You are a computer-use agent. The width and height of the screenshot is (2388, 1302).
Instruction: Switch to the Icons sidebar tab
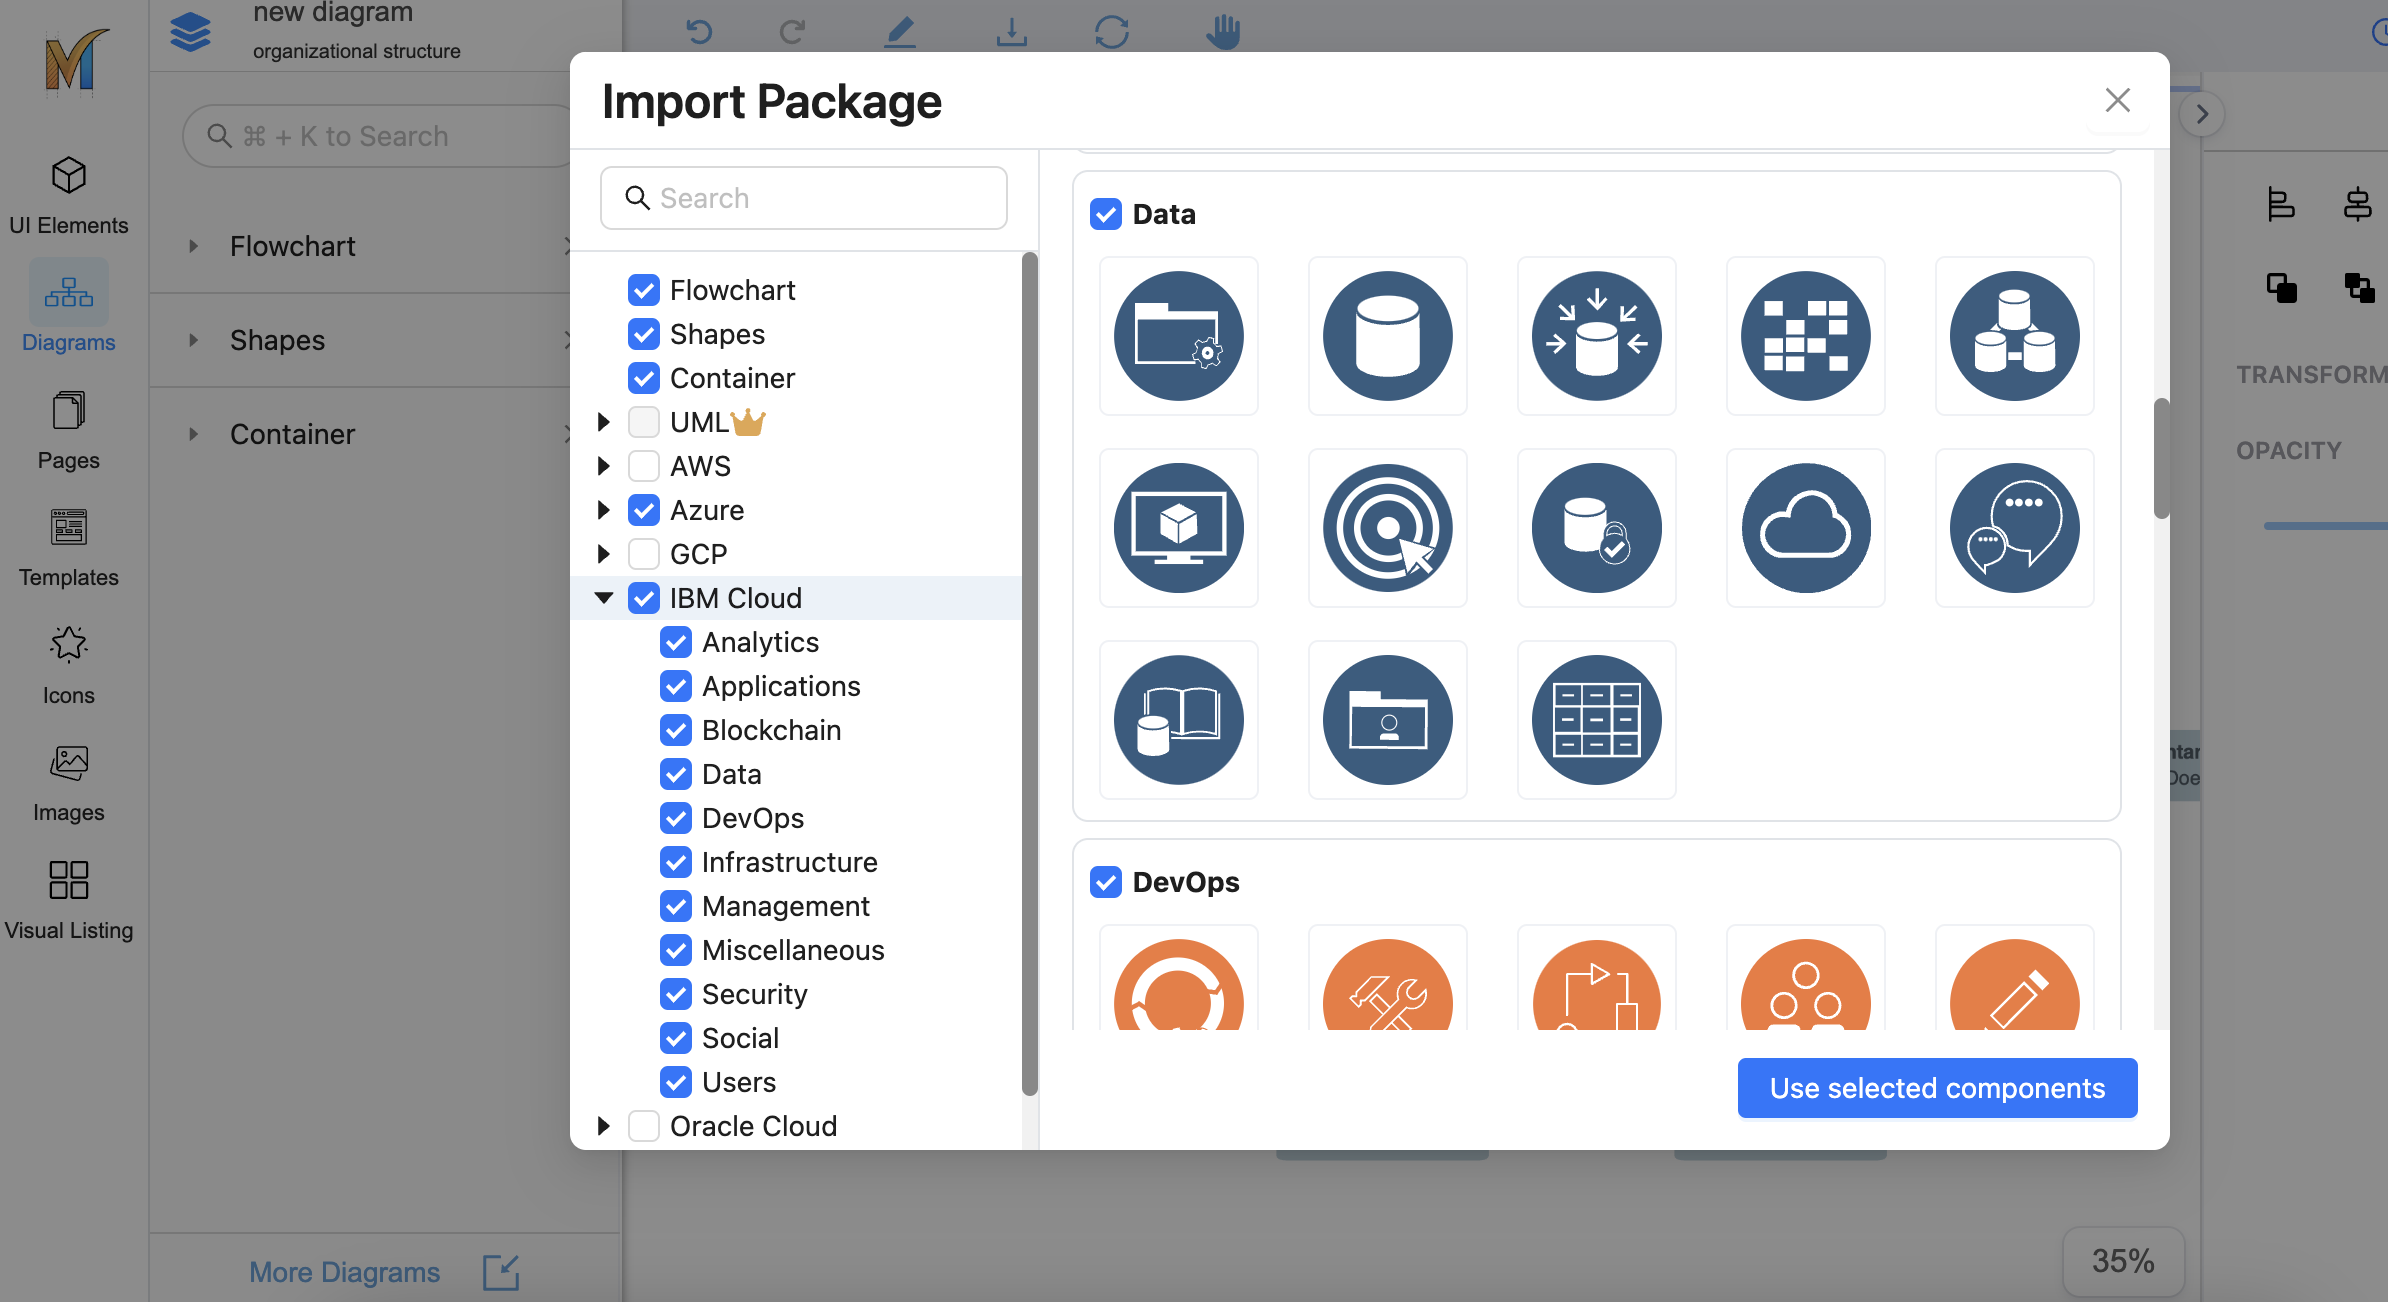(x=68, y=664)
